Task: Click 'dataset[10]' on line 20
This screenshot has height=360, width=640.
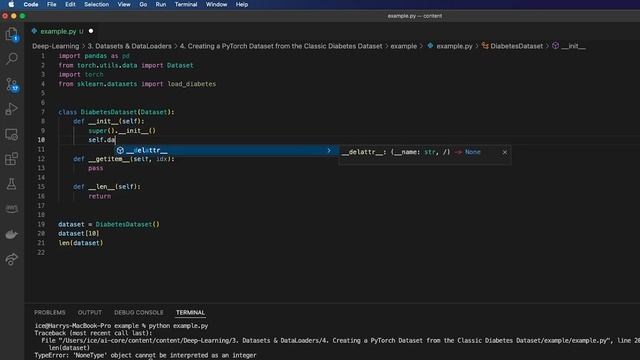Action: pyautogui.click(x=78, y=233)
